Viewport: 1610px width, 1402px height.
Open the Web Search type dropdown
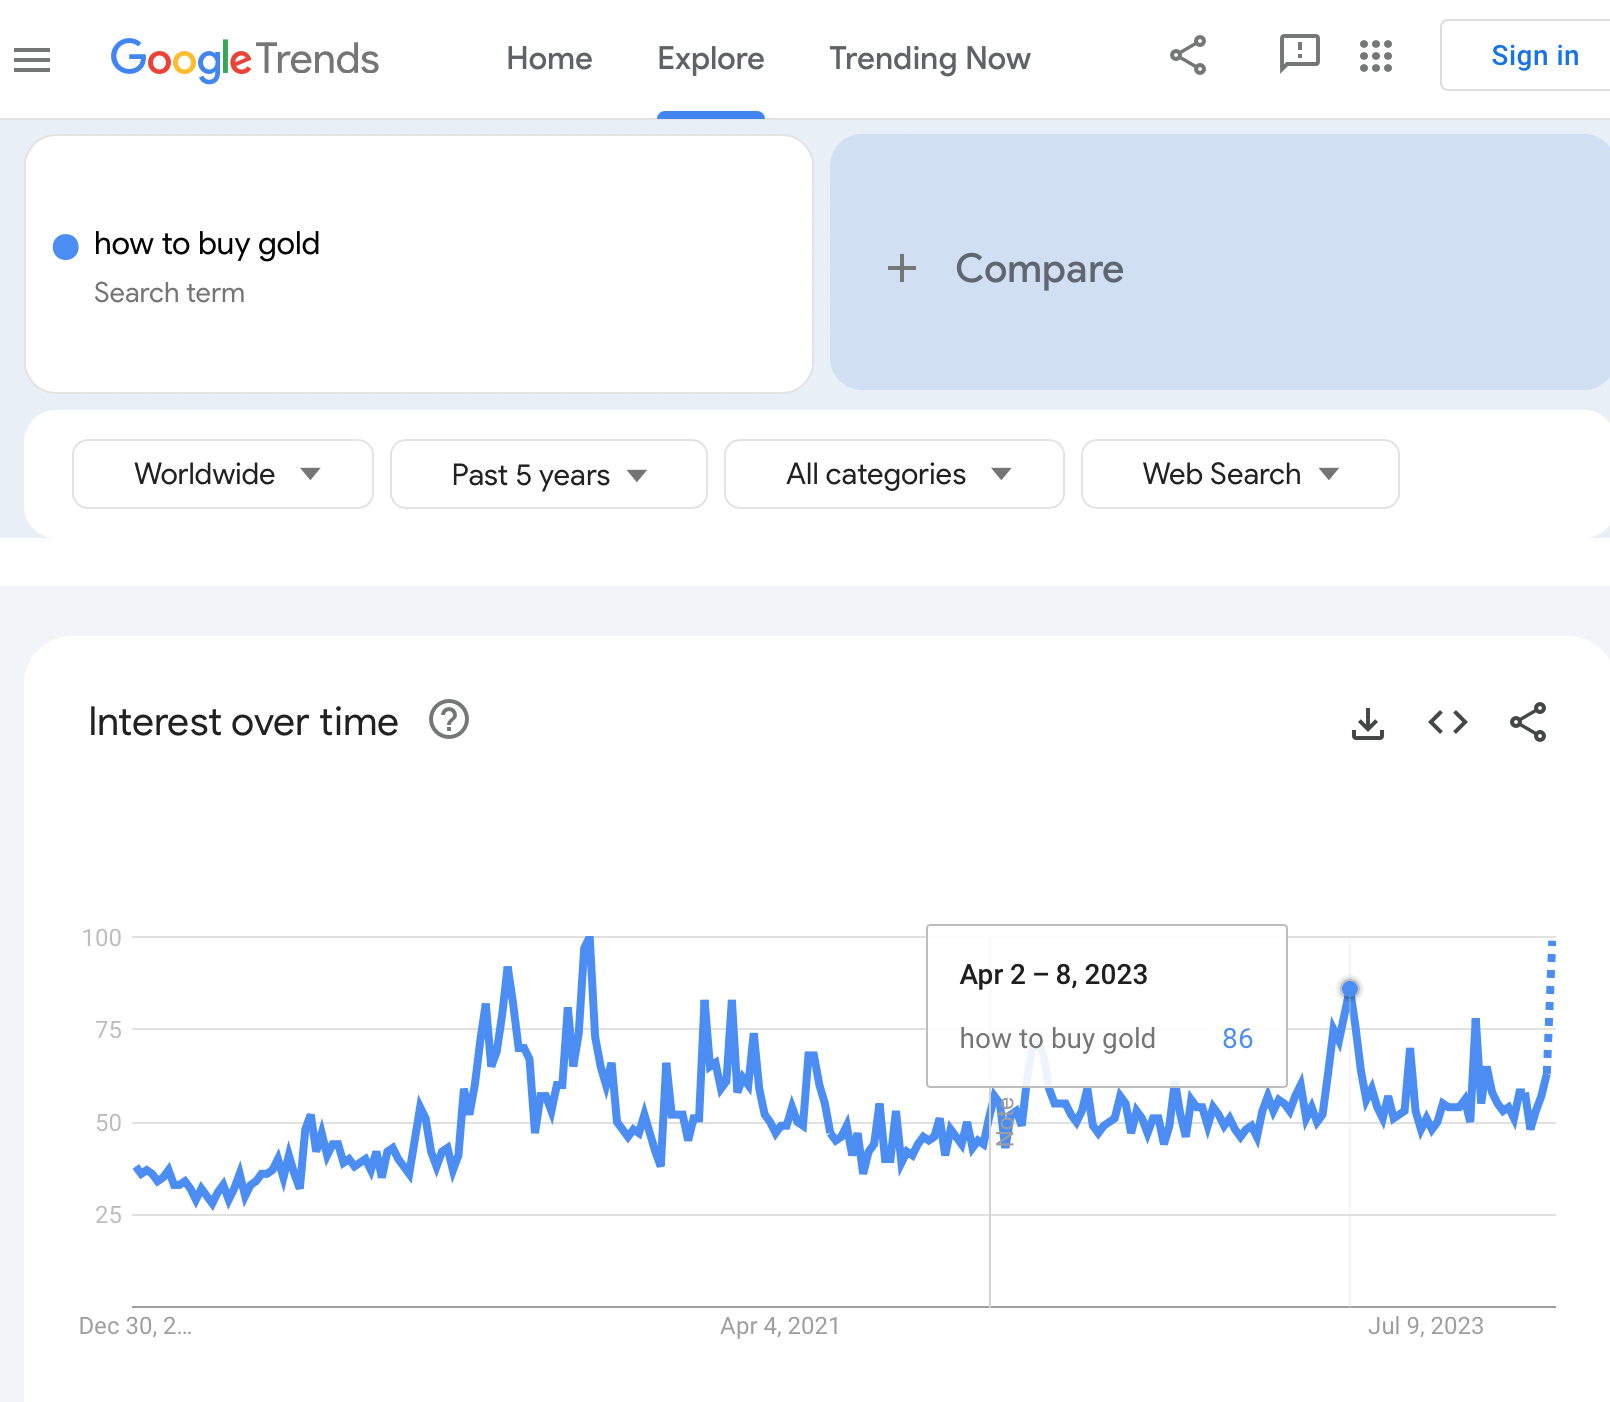(x=1240, y=474)
